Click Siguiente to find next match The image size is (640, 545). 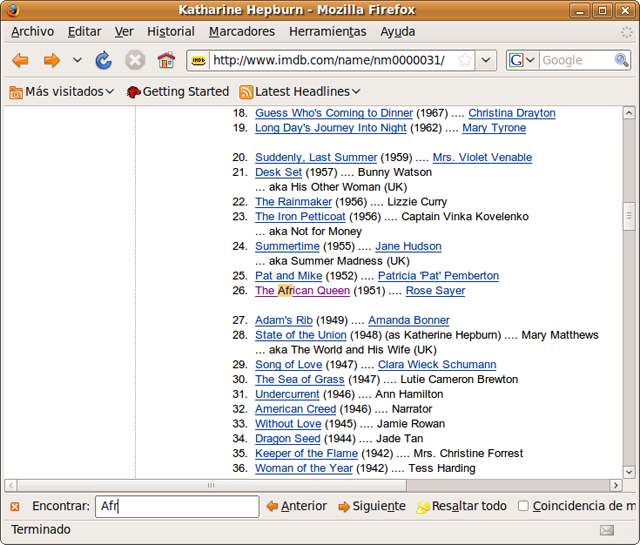372,506
